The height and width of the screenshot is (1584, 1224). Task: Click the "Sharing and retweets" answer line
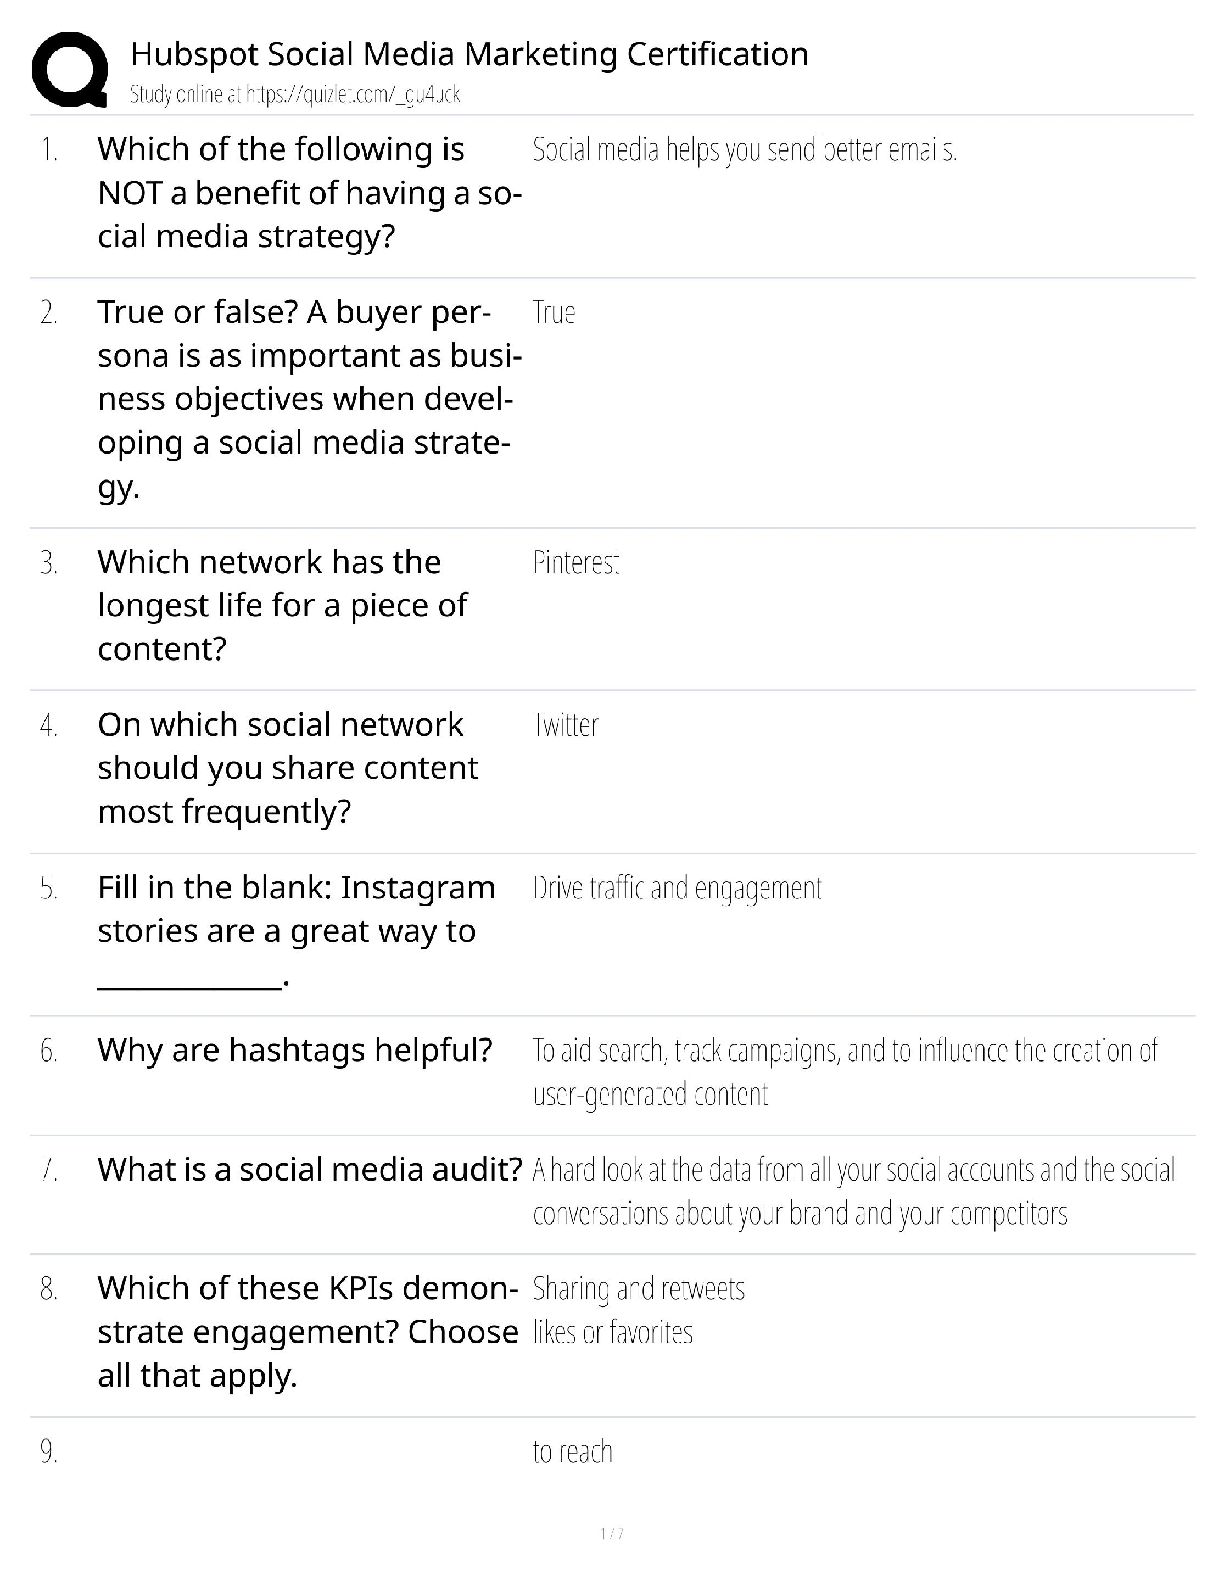click(639, 1289)
